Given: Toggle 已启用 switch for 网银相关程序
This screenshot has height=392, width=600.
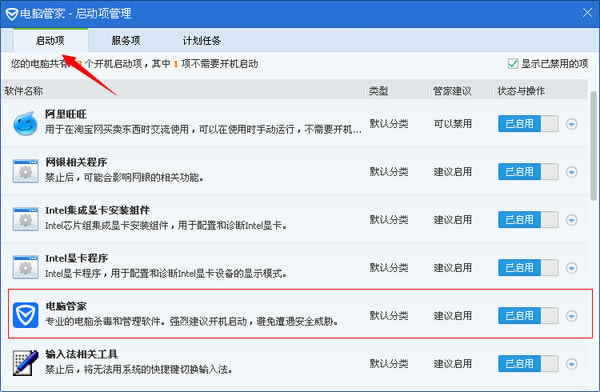Looking at the screenshot, I should click(528, 172).
